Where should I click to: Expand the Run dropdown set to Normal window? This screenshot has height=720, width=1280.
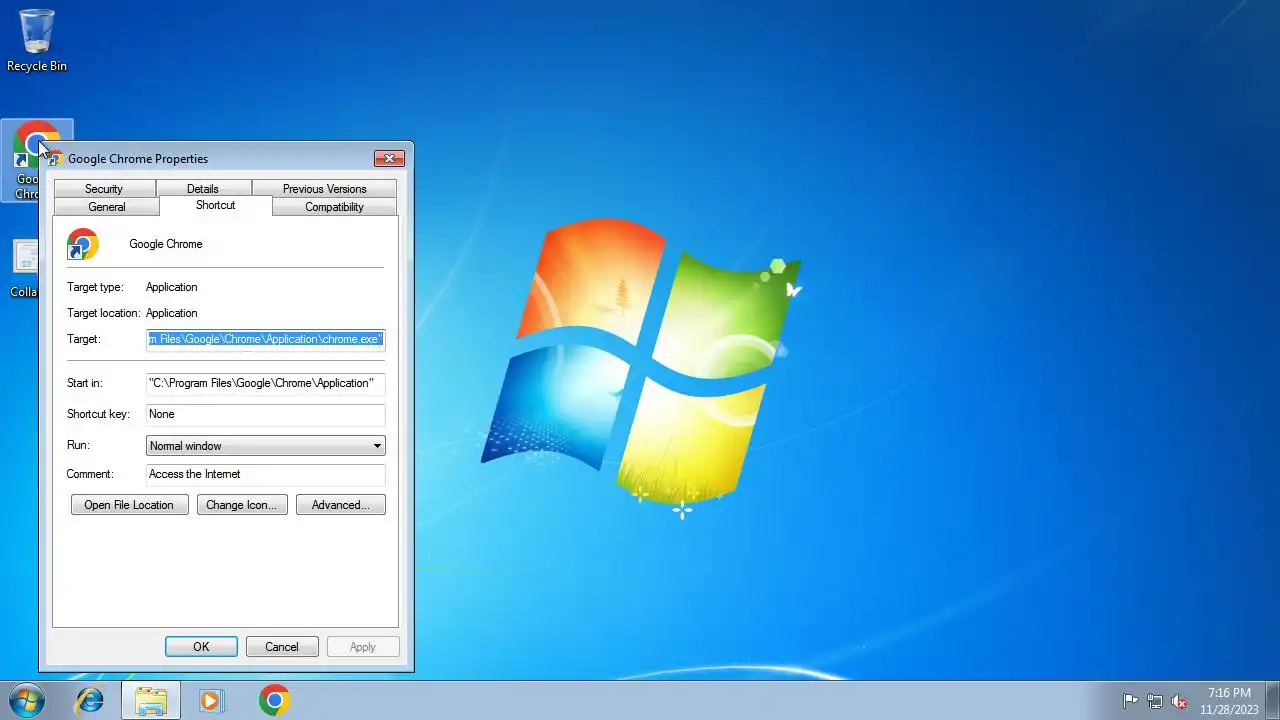(265, 446)
